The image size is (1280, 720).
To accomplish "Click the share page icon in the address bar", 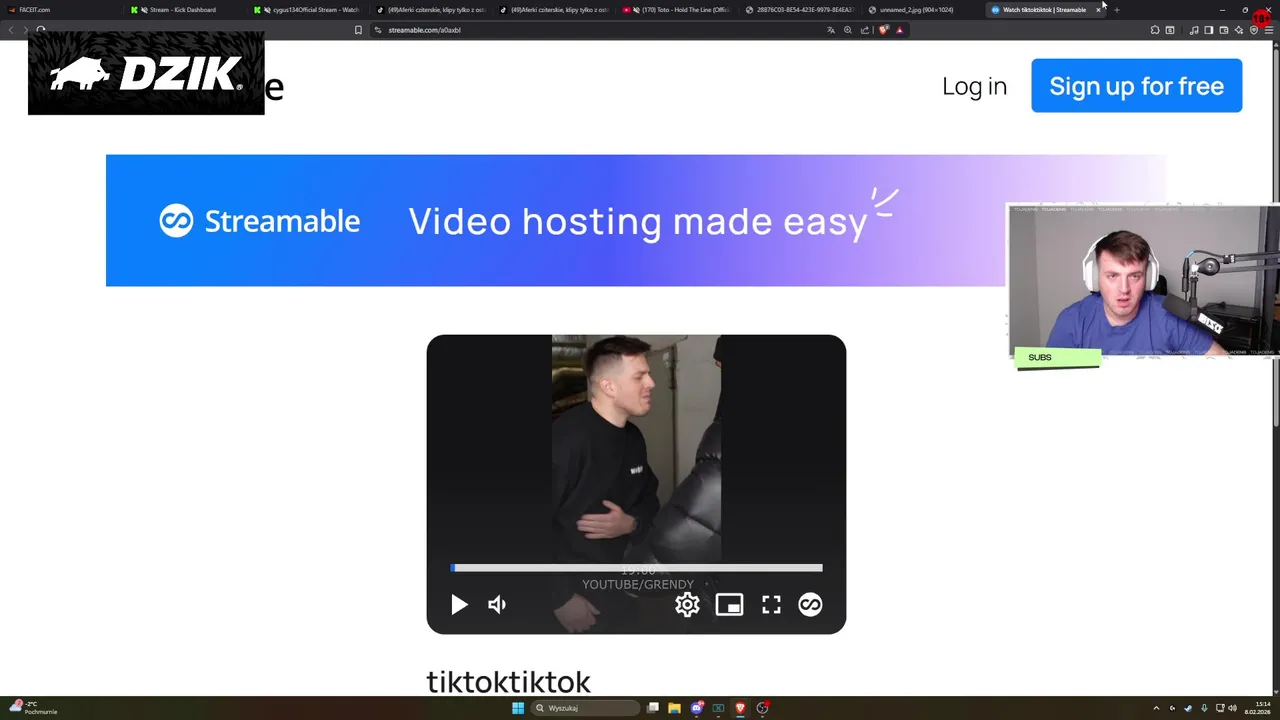I will pyautogui.click(x=865, y=30).
